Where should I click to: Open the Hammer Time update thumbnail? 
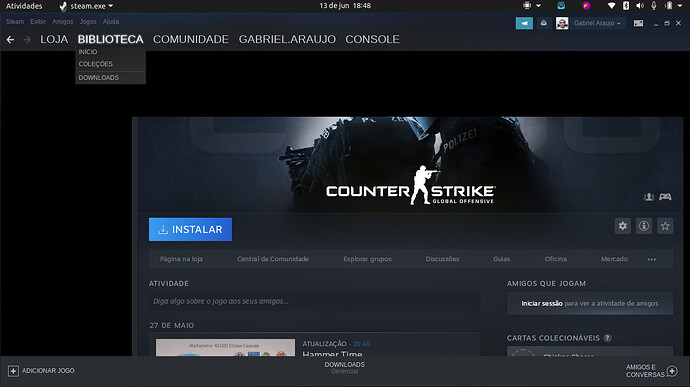[x=225, y=347]
